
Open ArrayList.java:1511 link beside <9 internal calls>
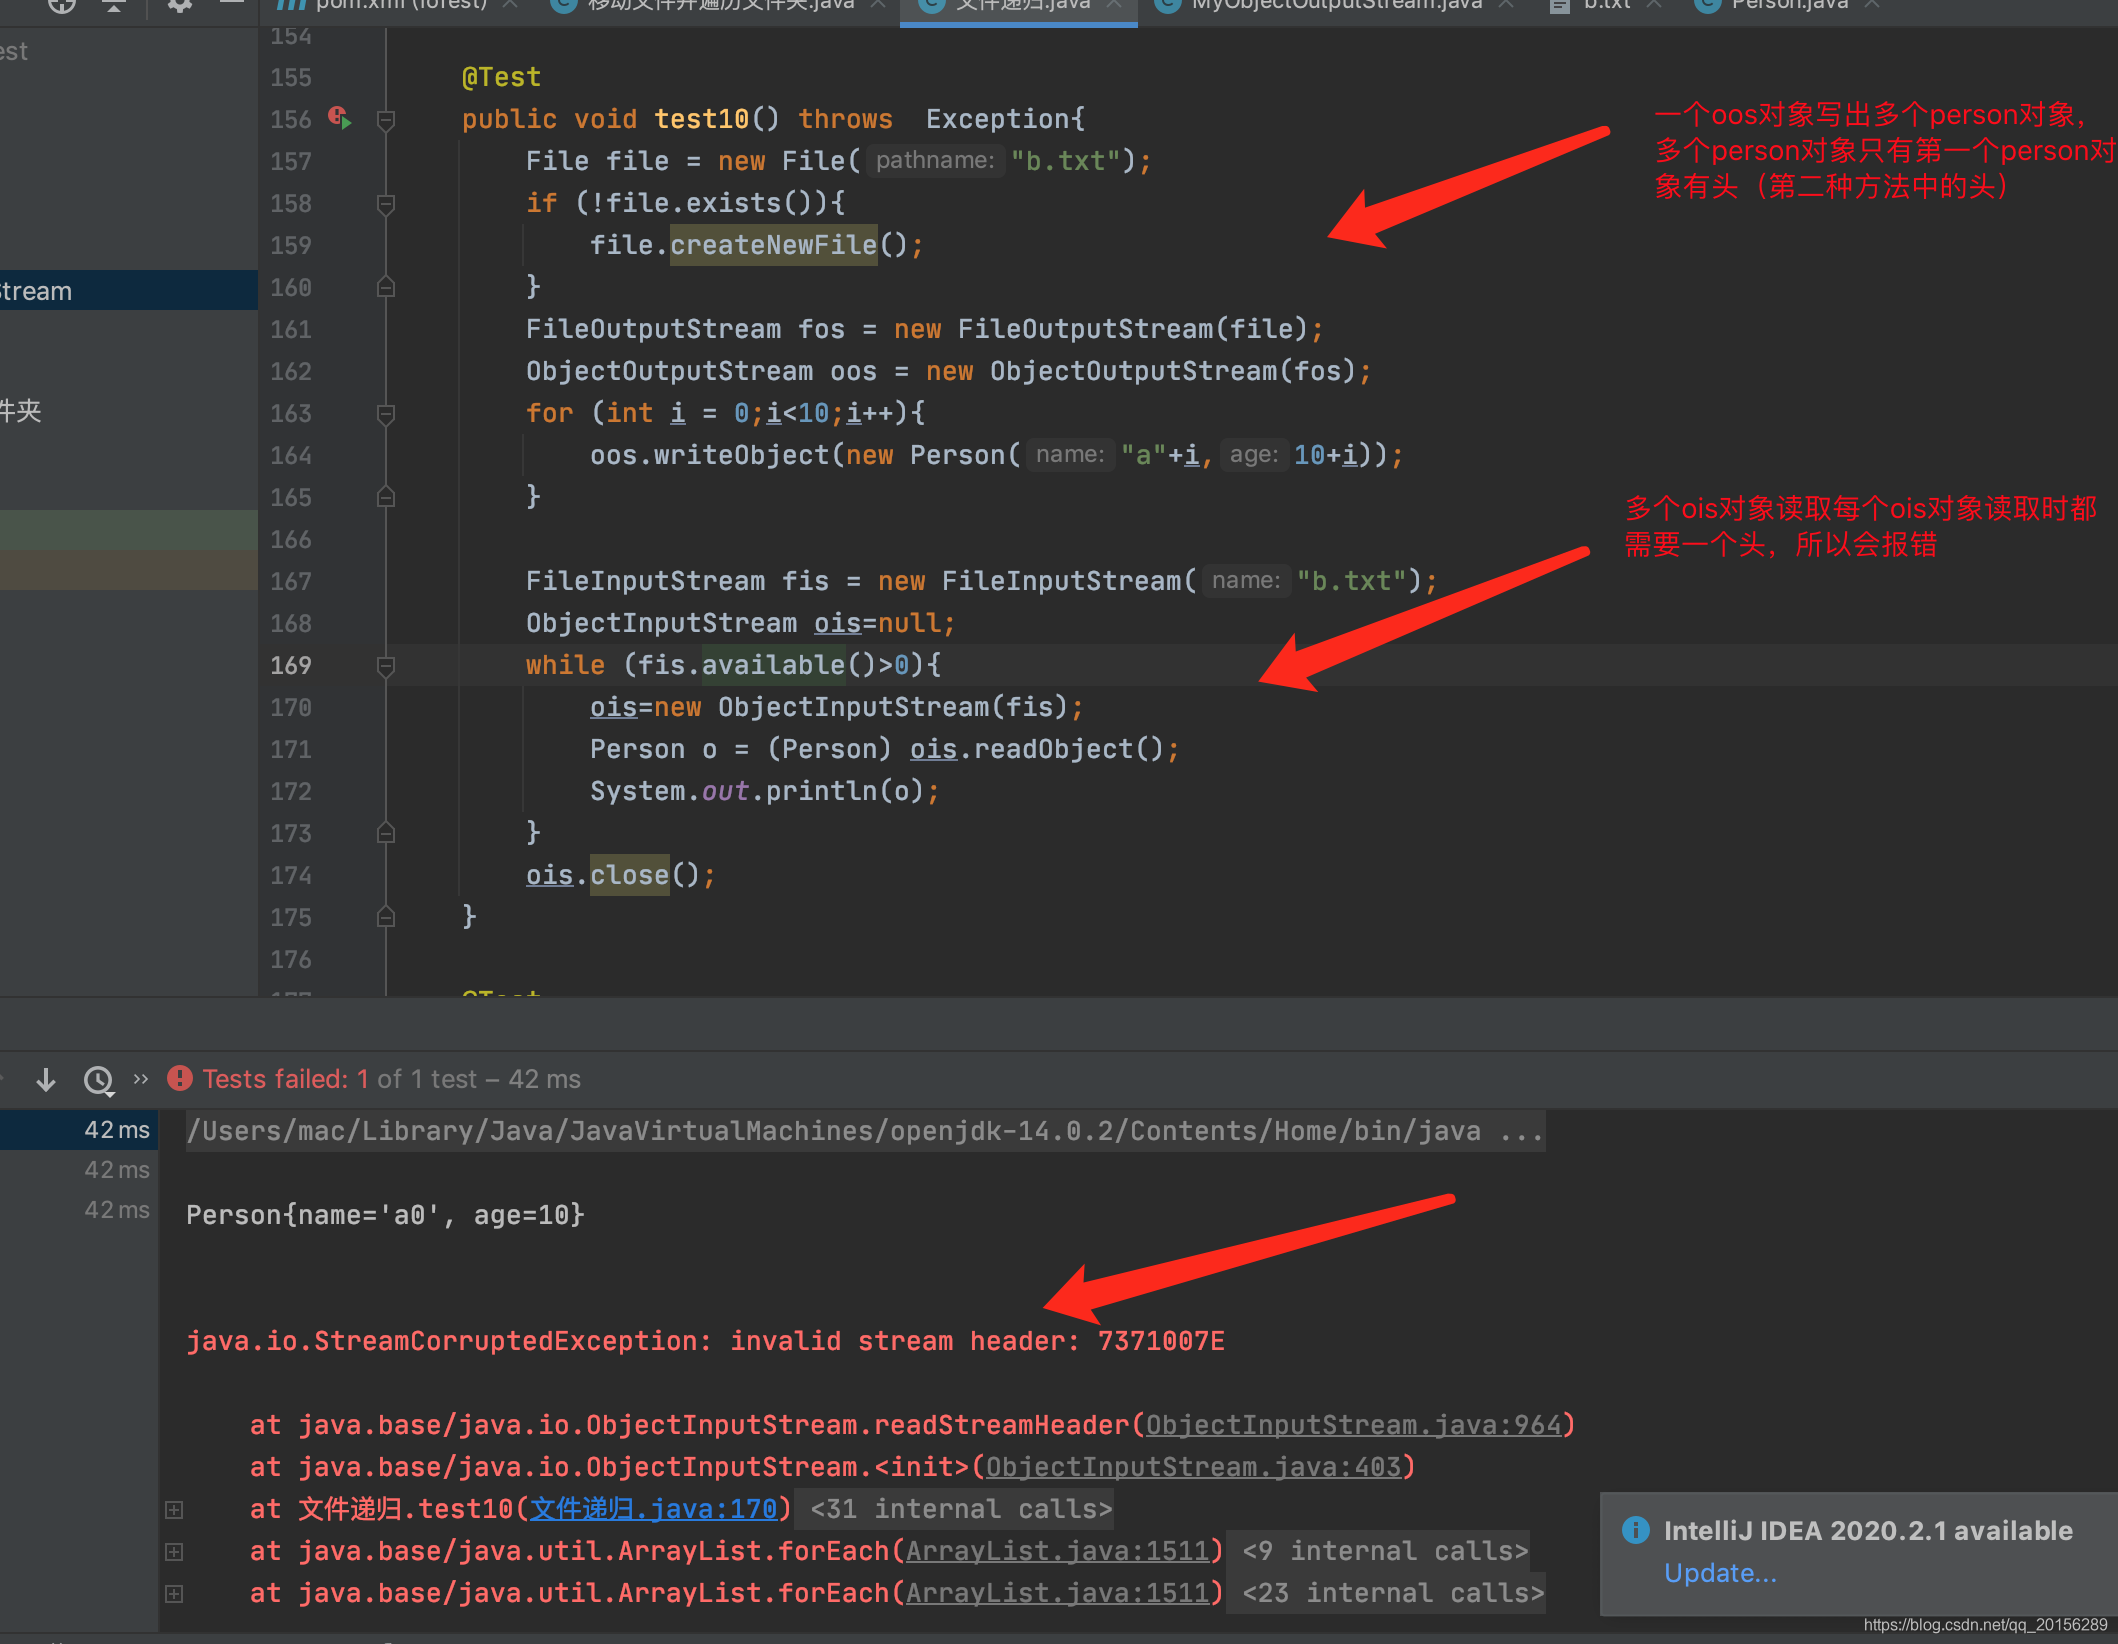pos(1058,1551)
